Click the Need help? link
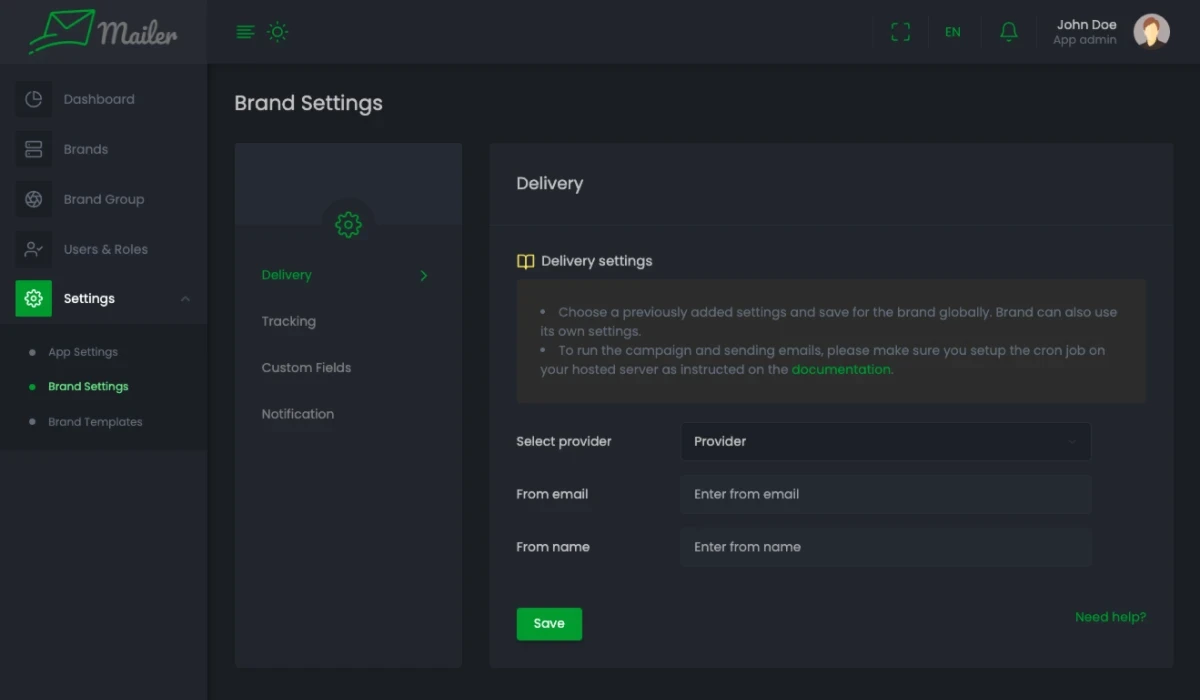Screen dimensions: 1200x700 click(x=1110, y=617)
